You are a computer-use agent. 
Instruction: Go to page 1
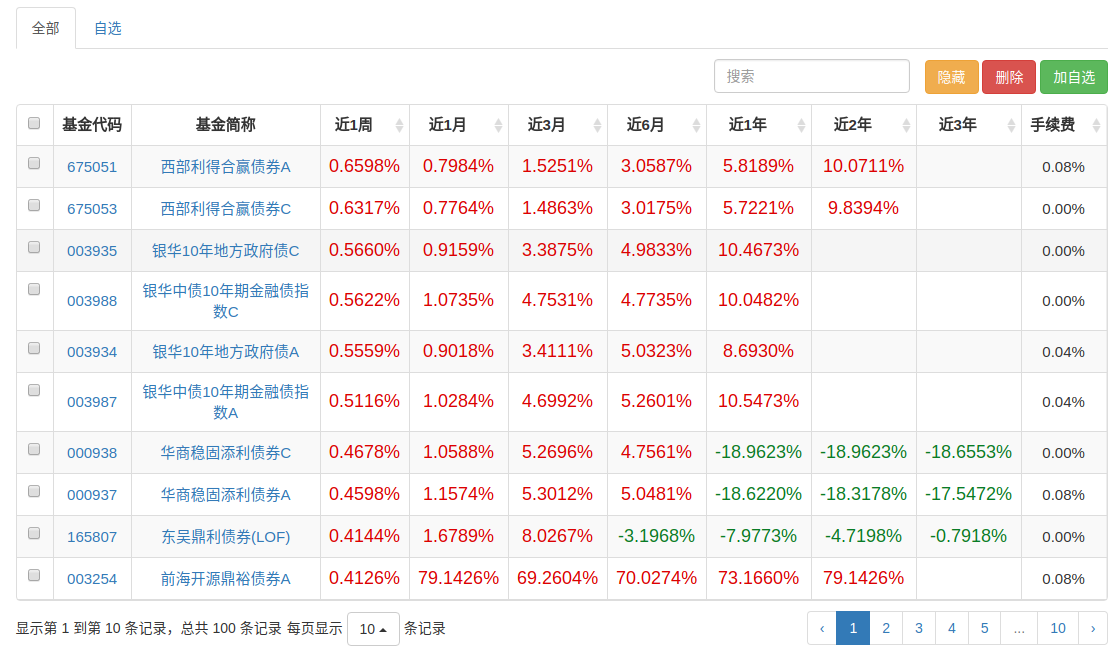(x=853, y=628)
